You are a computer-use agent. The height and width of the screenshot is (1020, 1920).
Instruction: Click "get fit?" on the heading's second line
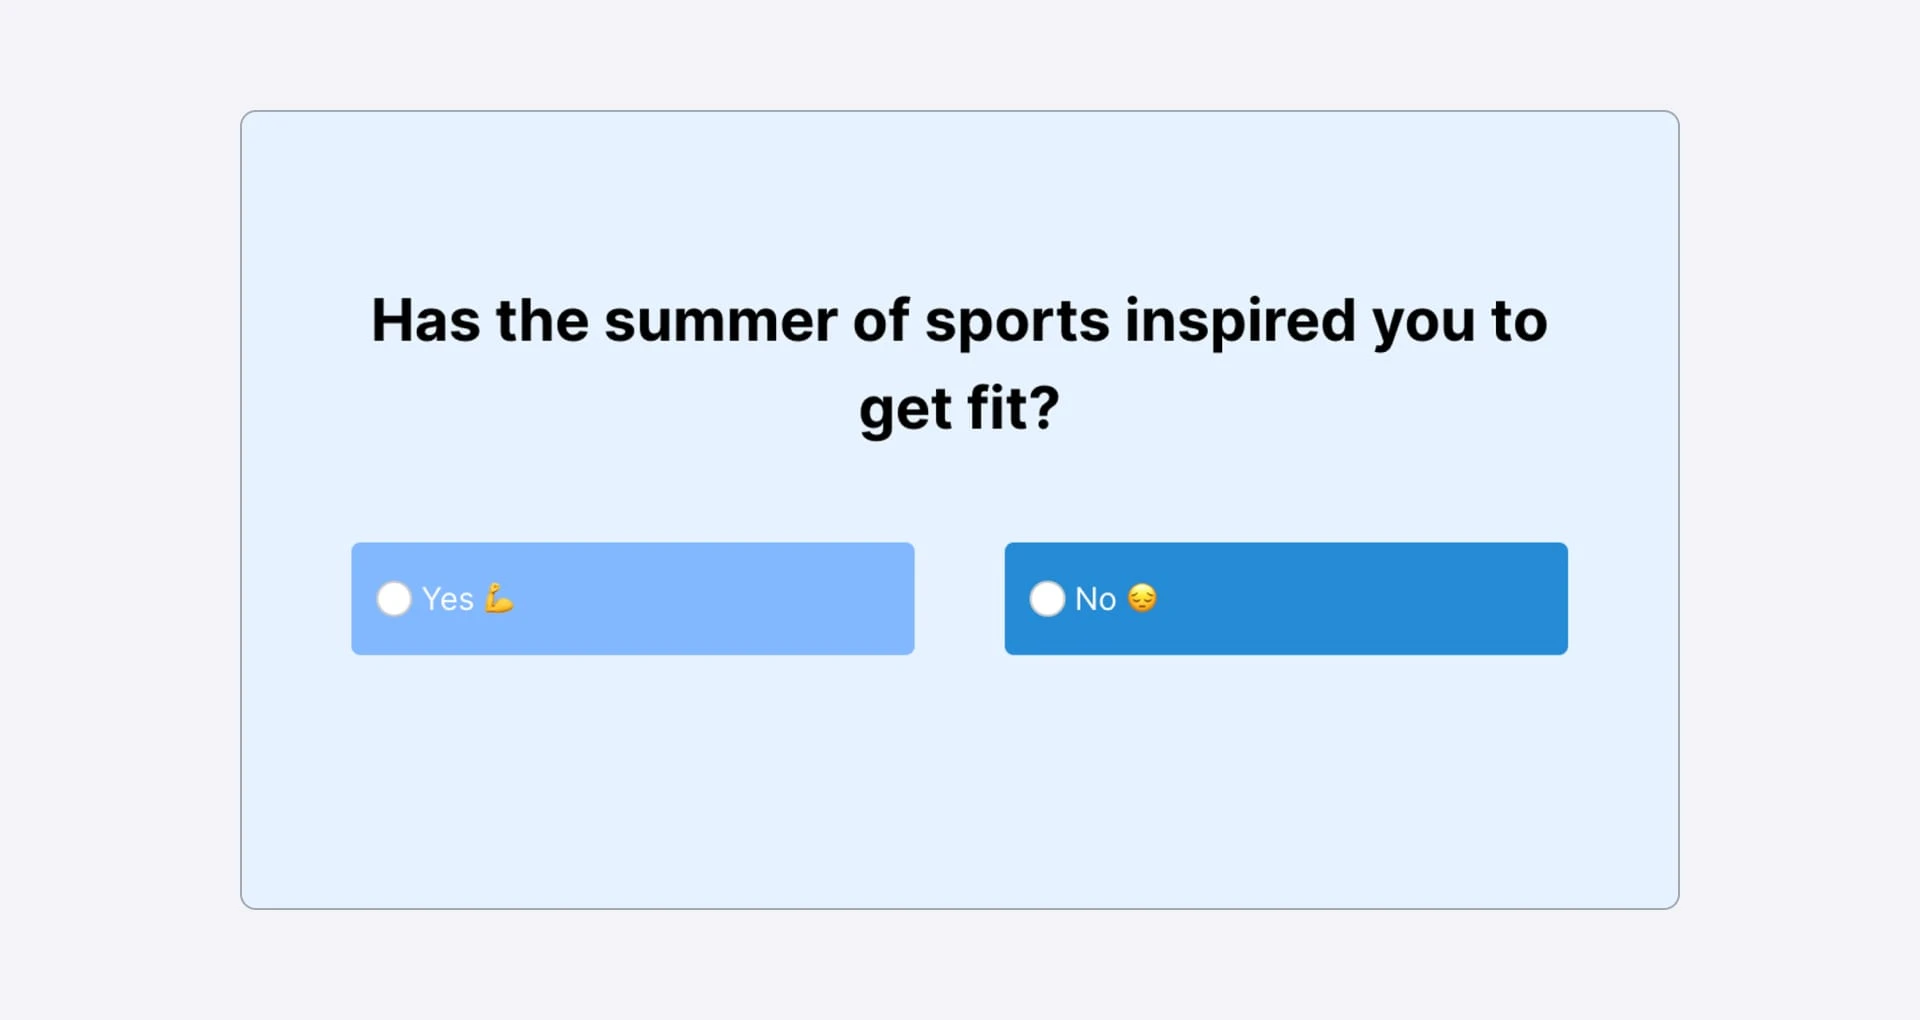(x=959, y=409)
